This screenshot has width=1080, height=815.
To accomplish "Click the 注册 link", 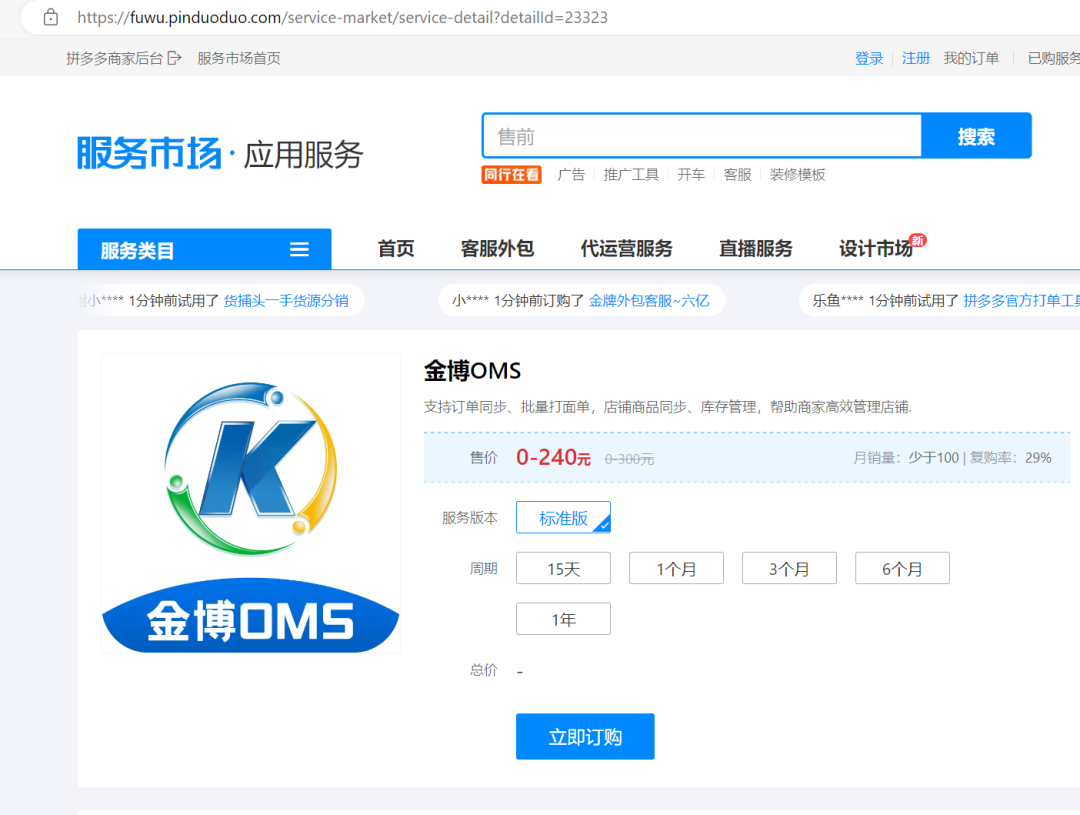I will tap(915, 59).
